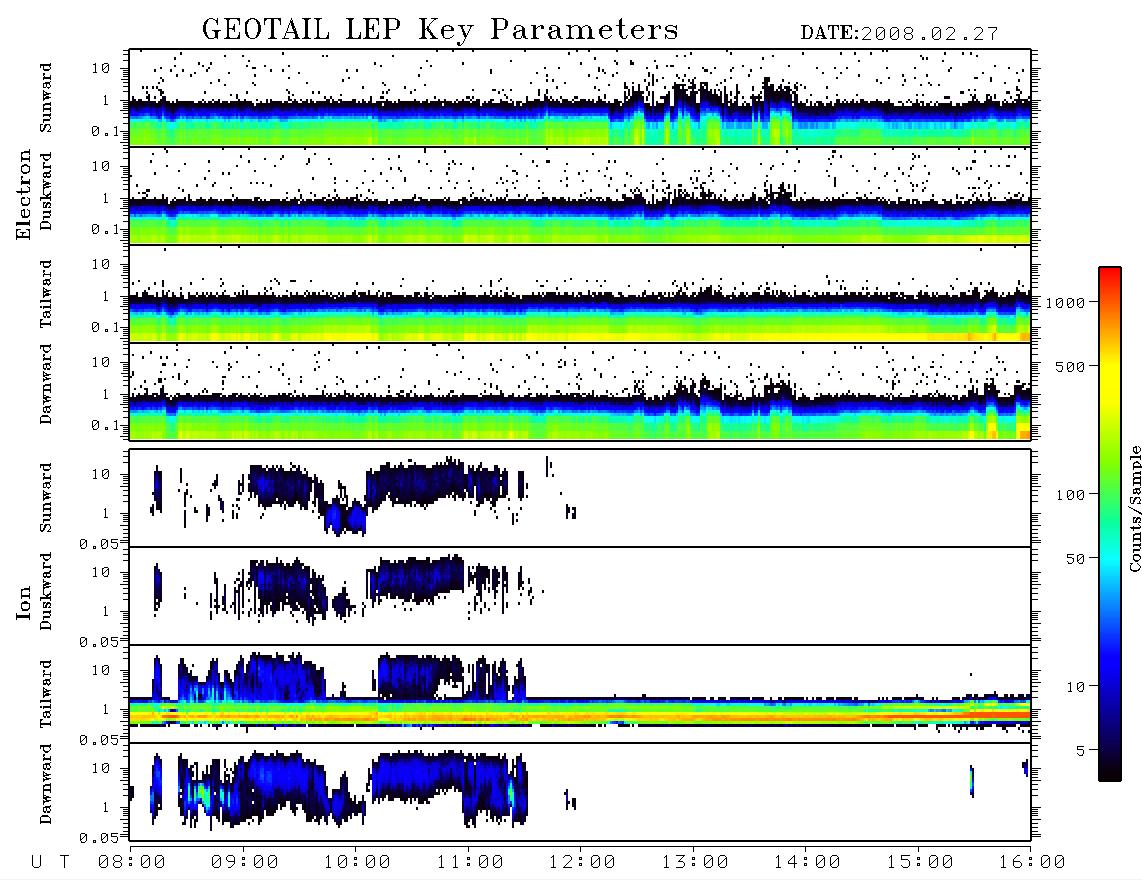This screenshot has width=1142, height=880.
Task: Click the Sunward label beside Ion panels
Action: [x=46, y=498]
